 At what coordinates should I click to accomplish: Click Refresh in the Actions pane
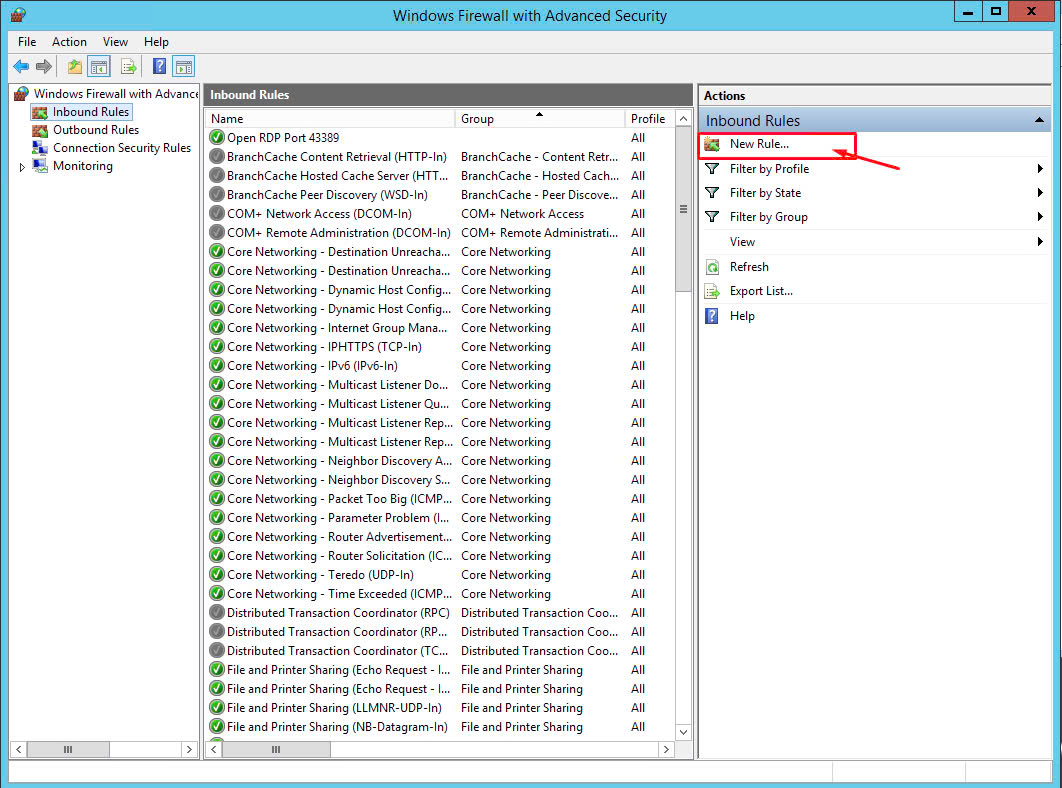(x=749, y=267)
